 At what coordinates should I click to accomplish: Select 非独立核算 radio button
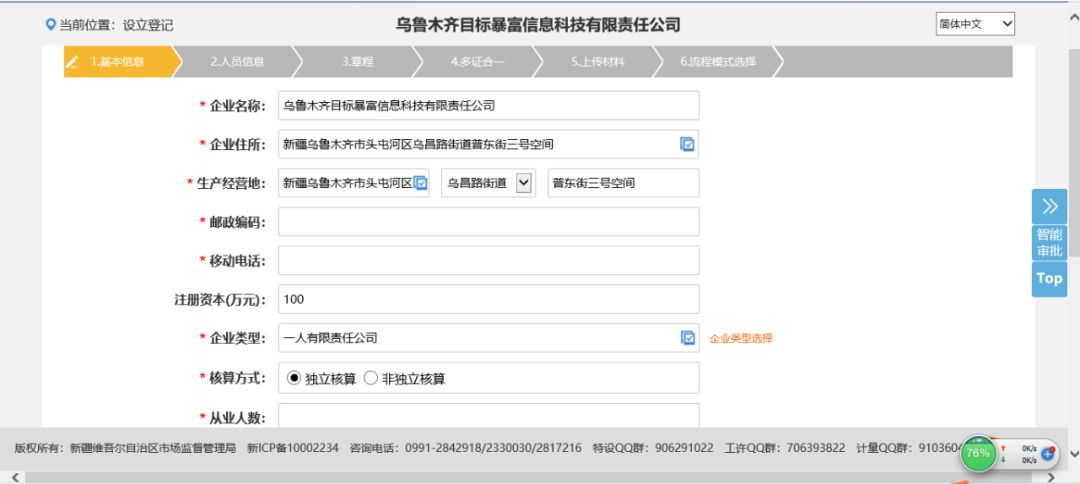tap(370, 378)
